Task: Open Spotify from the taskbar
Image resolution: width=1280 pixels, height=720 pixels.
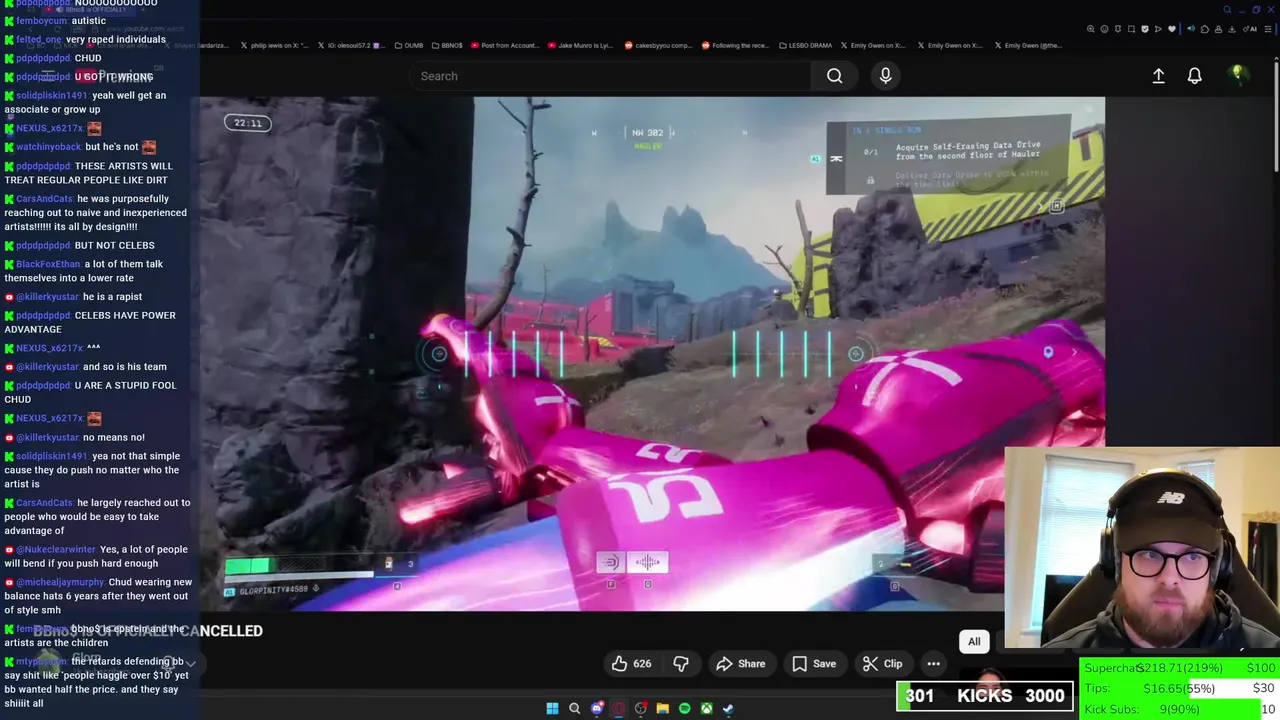Action: coord(684,708)
